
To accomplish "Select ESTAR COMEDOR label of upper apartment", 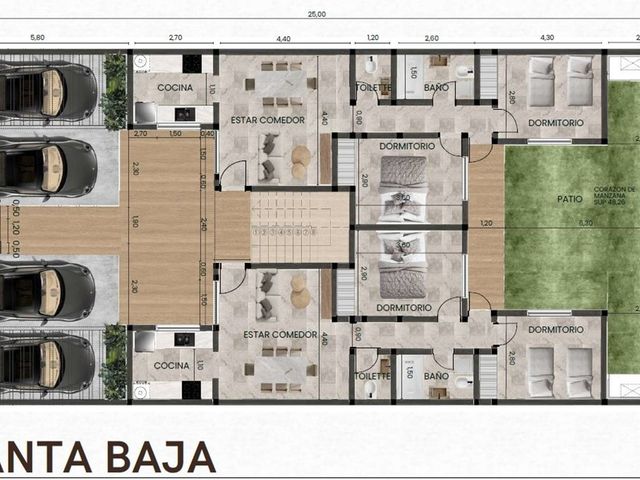I will tap(268, 120).
